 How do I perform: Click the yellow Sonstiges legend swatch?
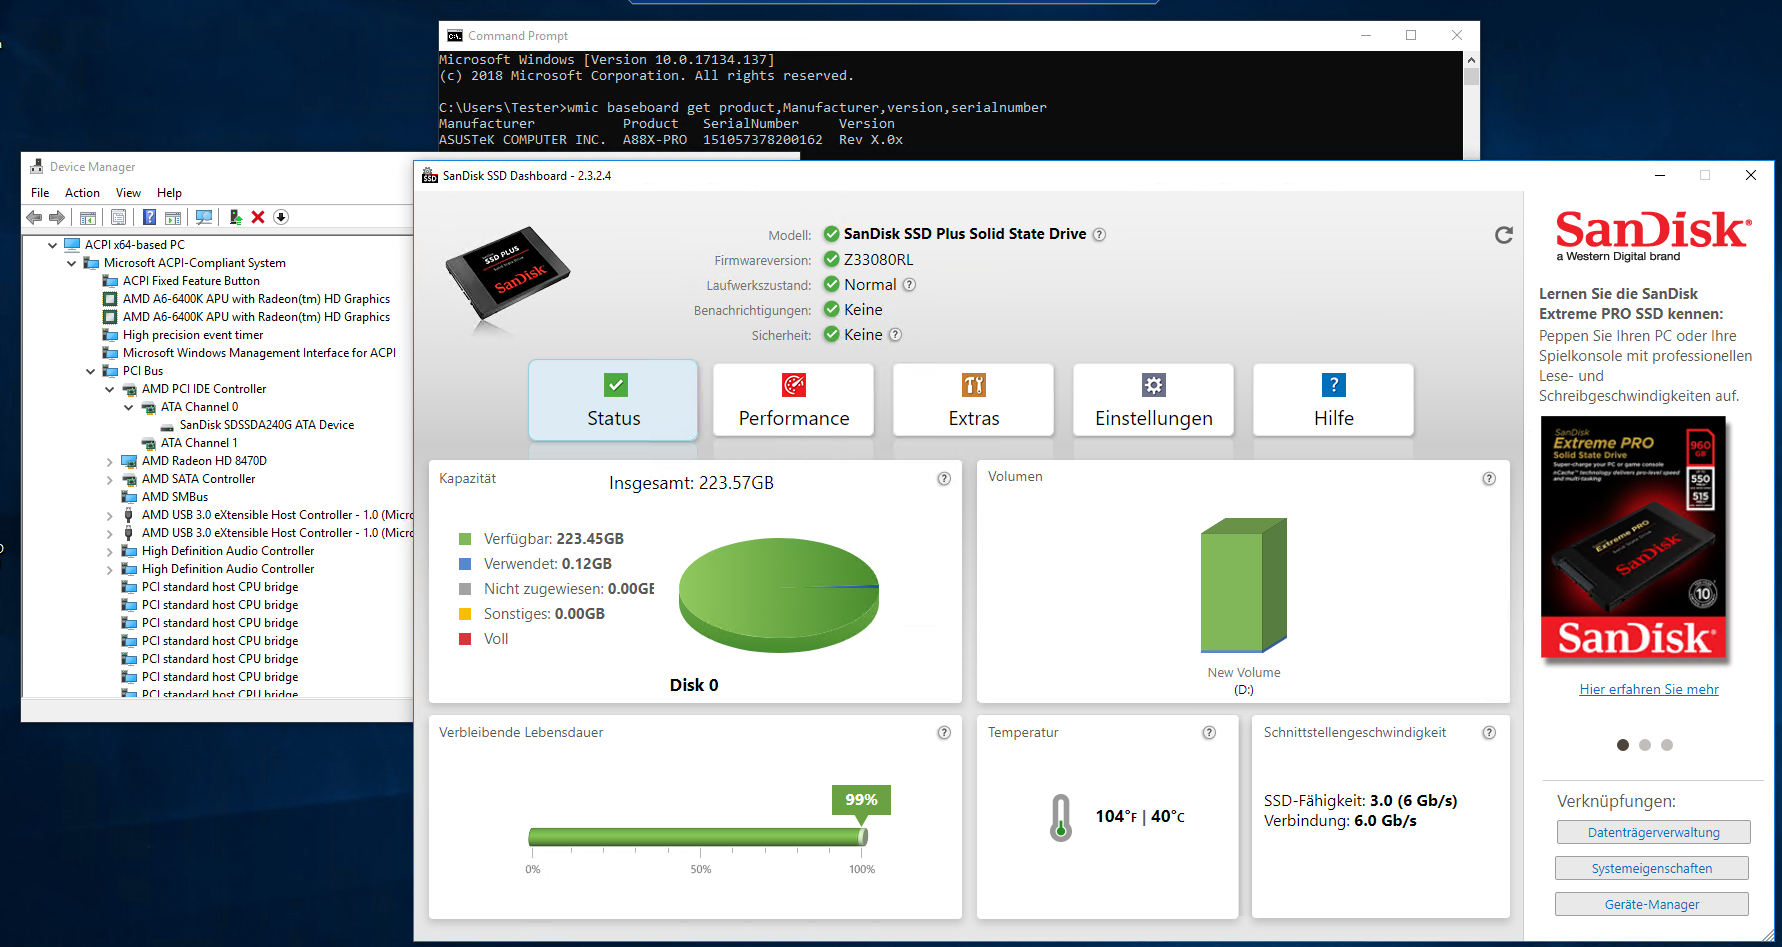pyautogui.click(x=465, y=614)
